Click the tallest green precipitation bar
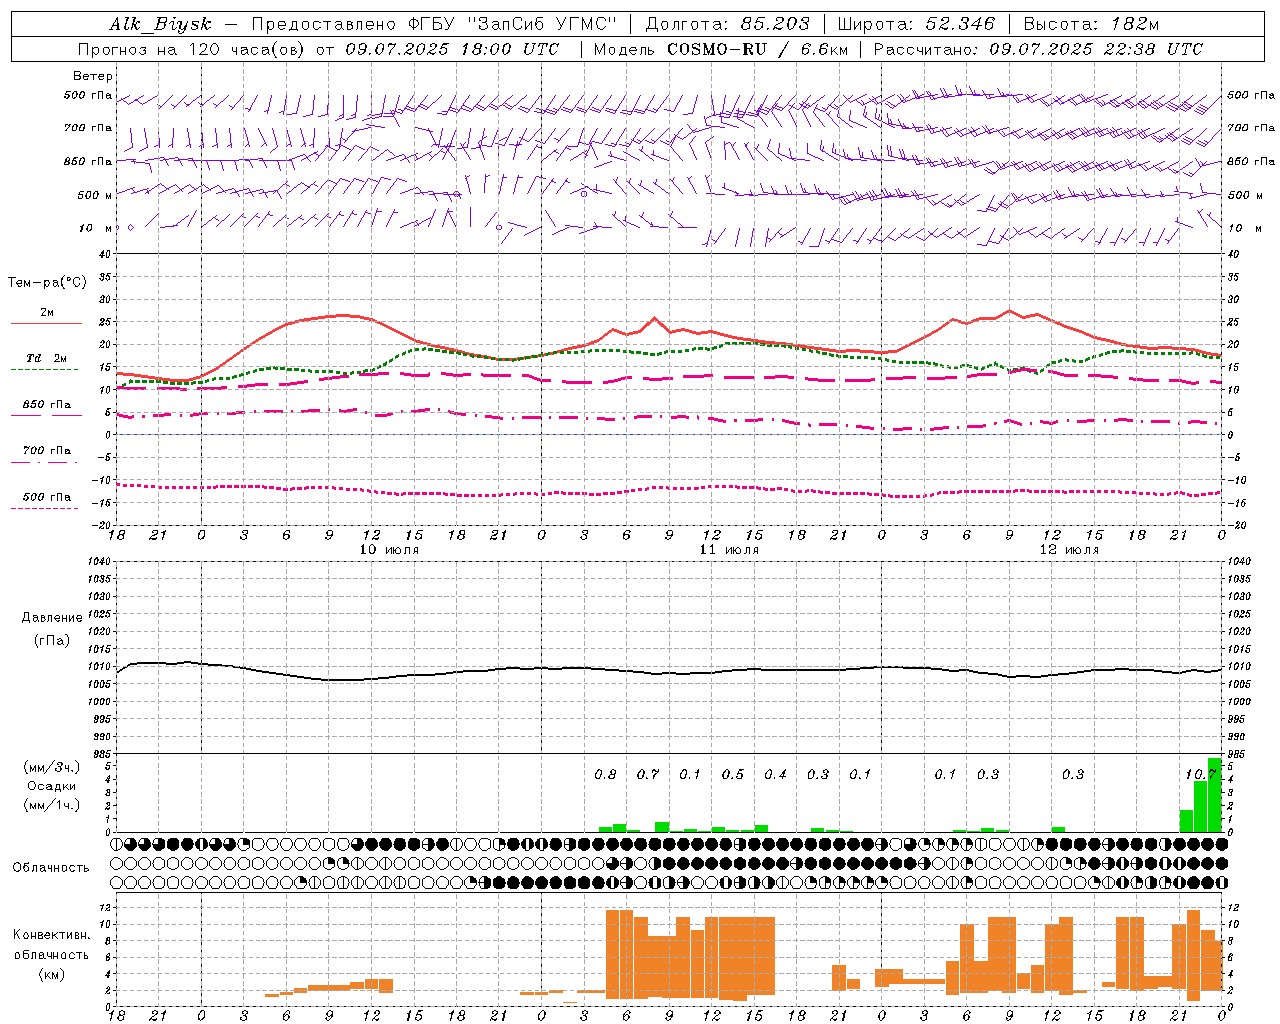 (1215, 795)
